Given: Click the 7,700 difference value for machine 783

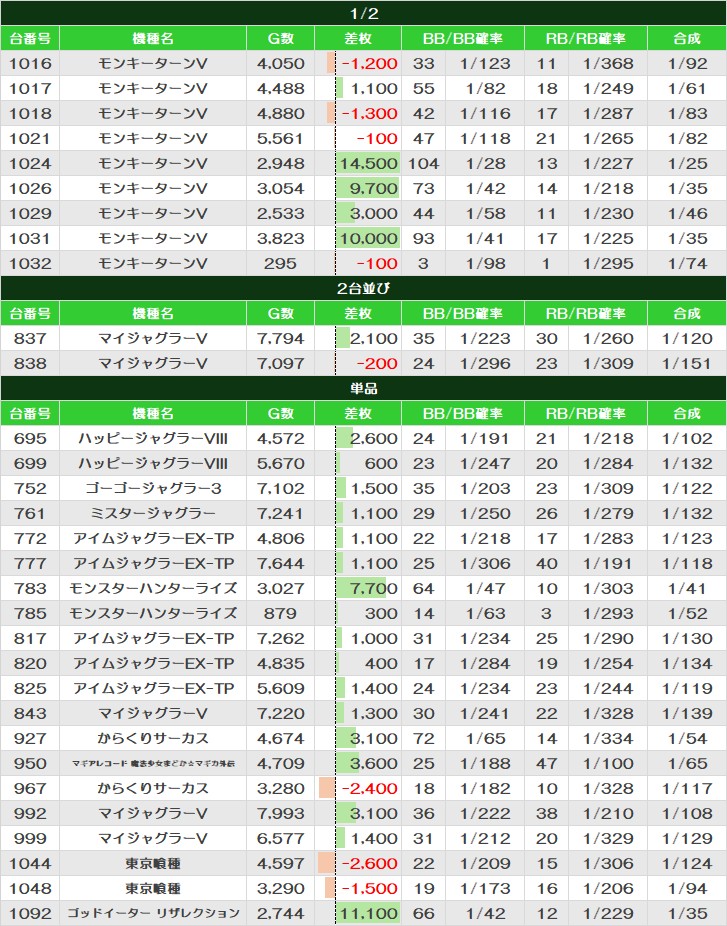Looking at the screenshot, I should click(x=373, y=588).
